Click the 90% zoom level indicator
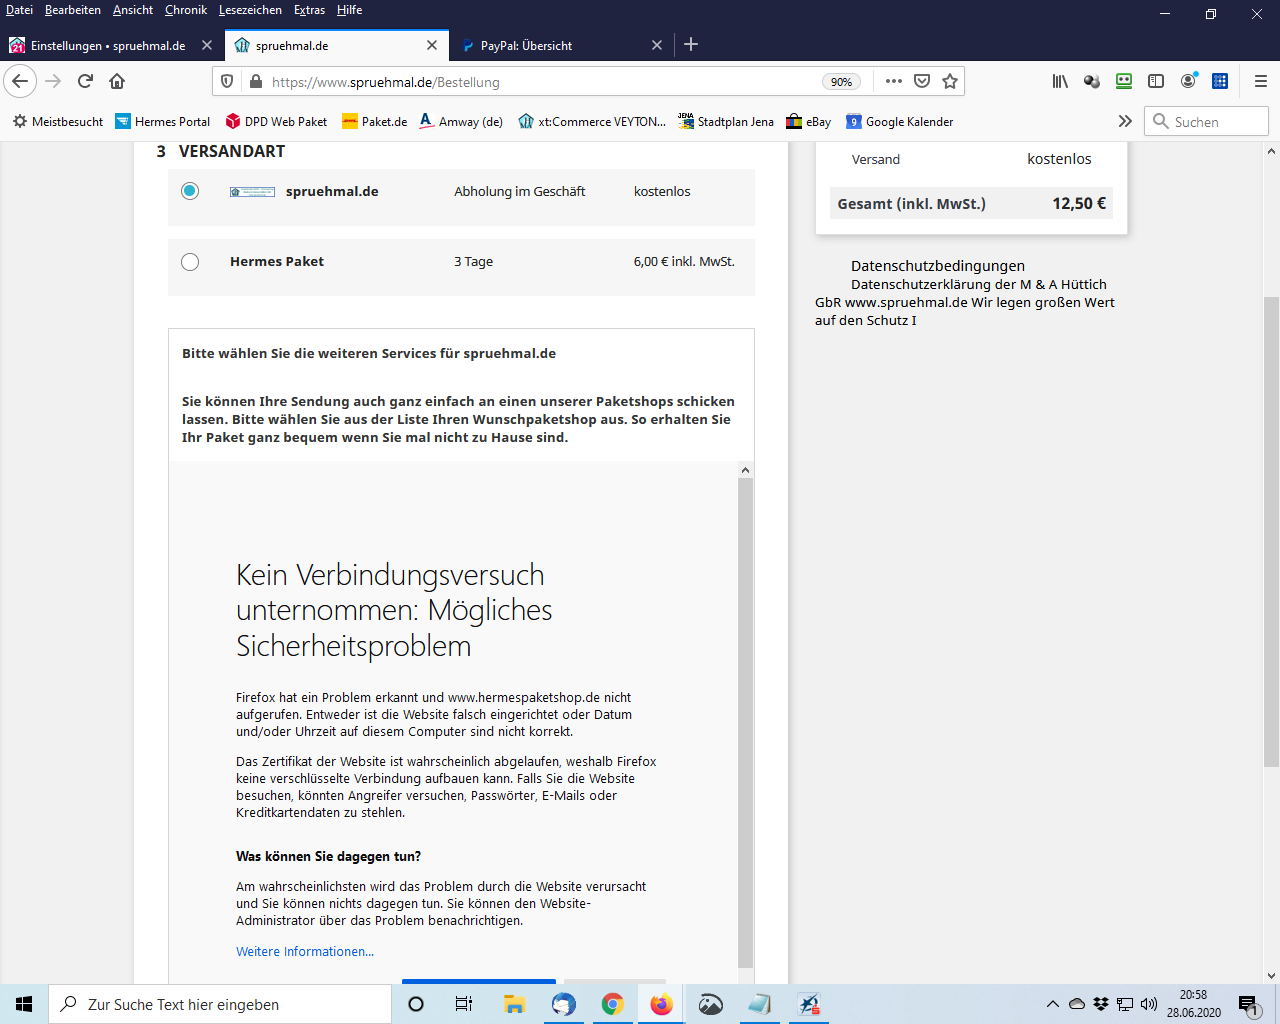Screen dimensions: 1280x1024 point(841,82)
